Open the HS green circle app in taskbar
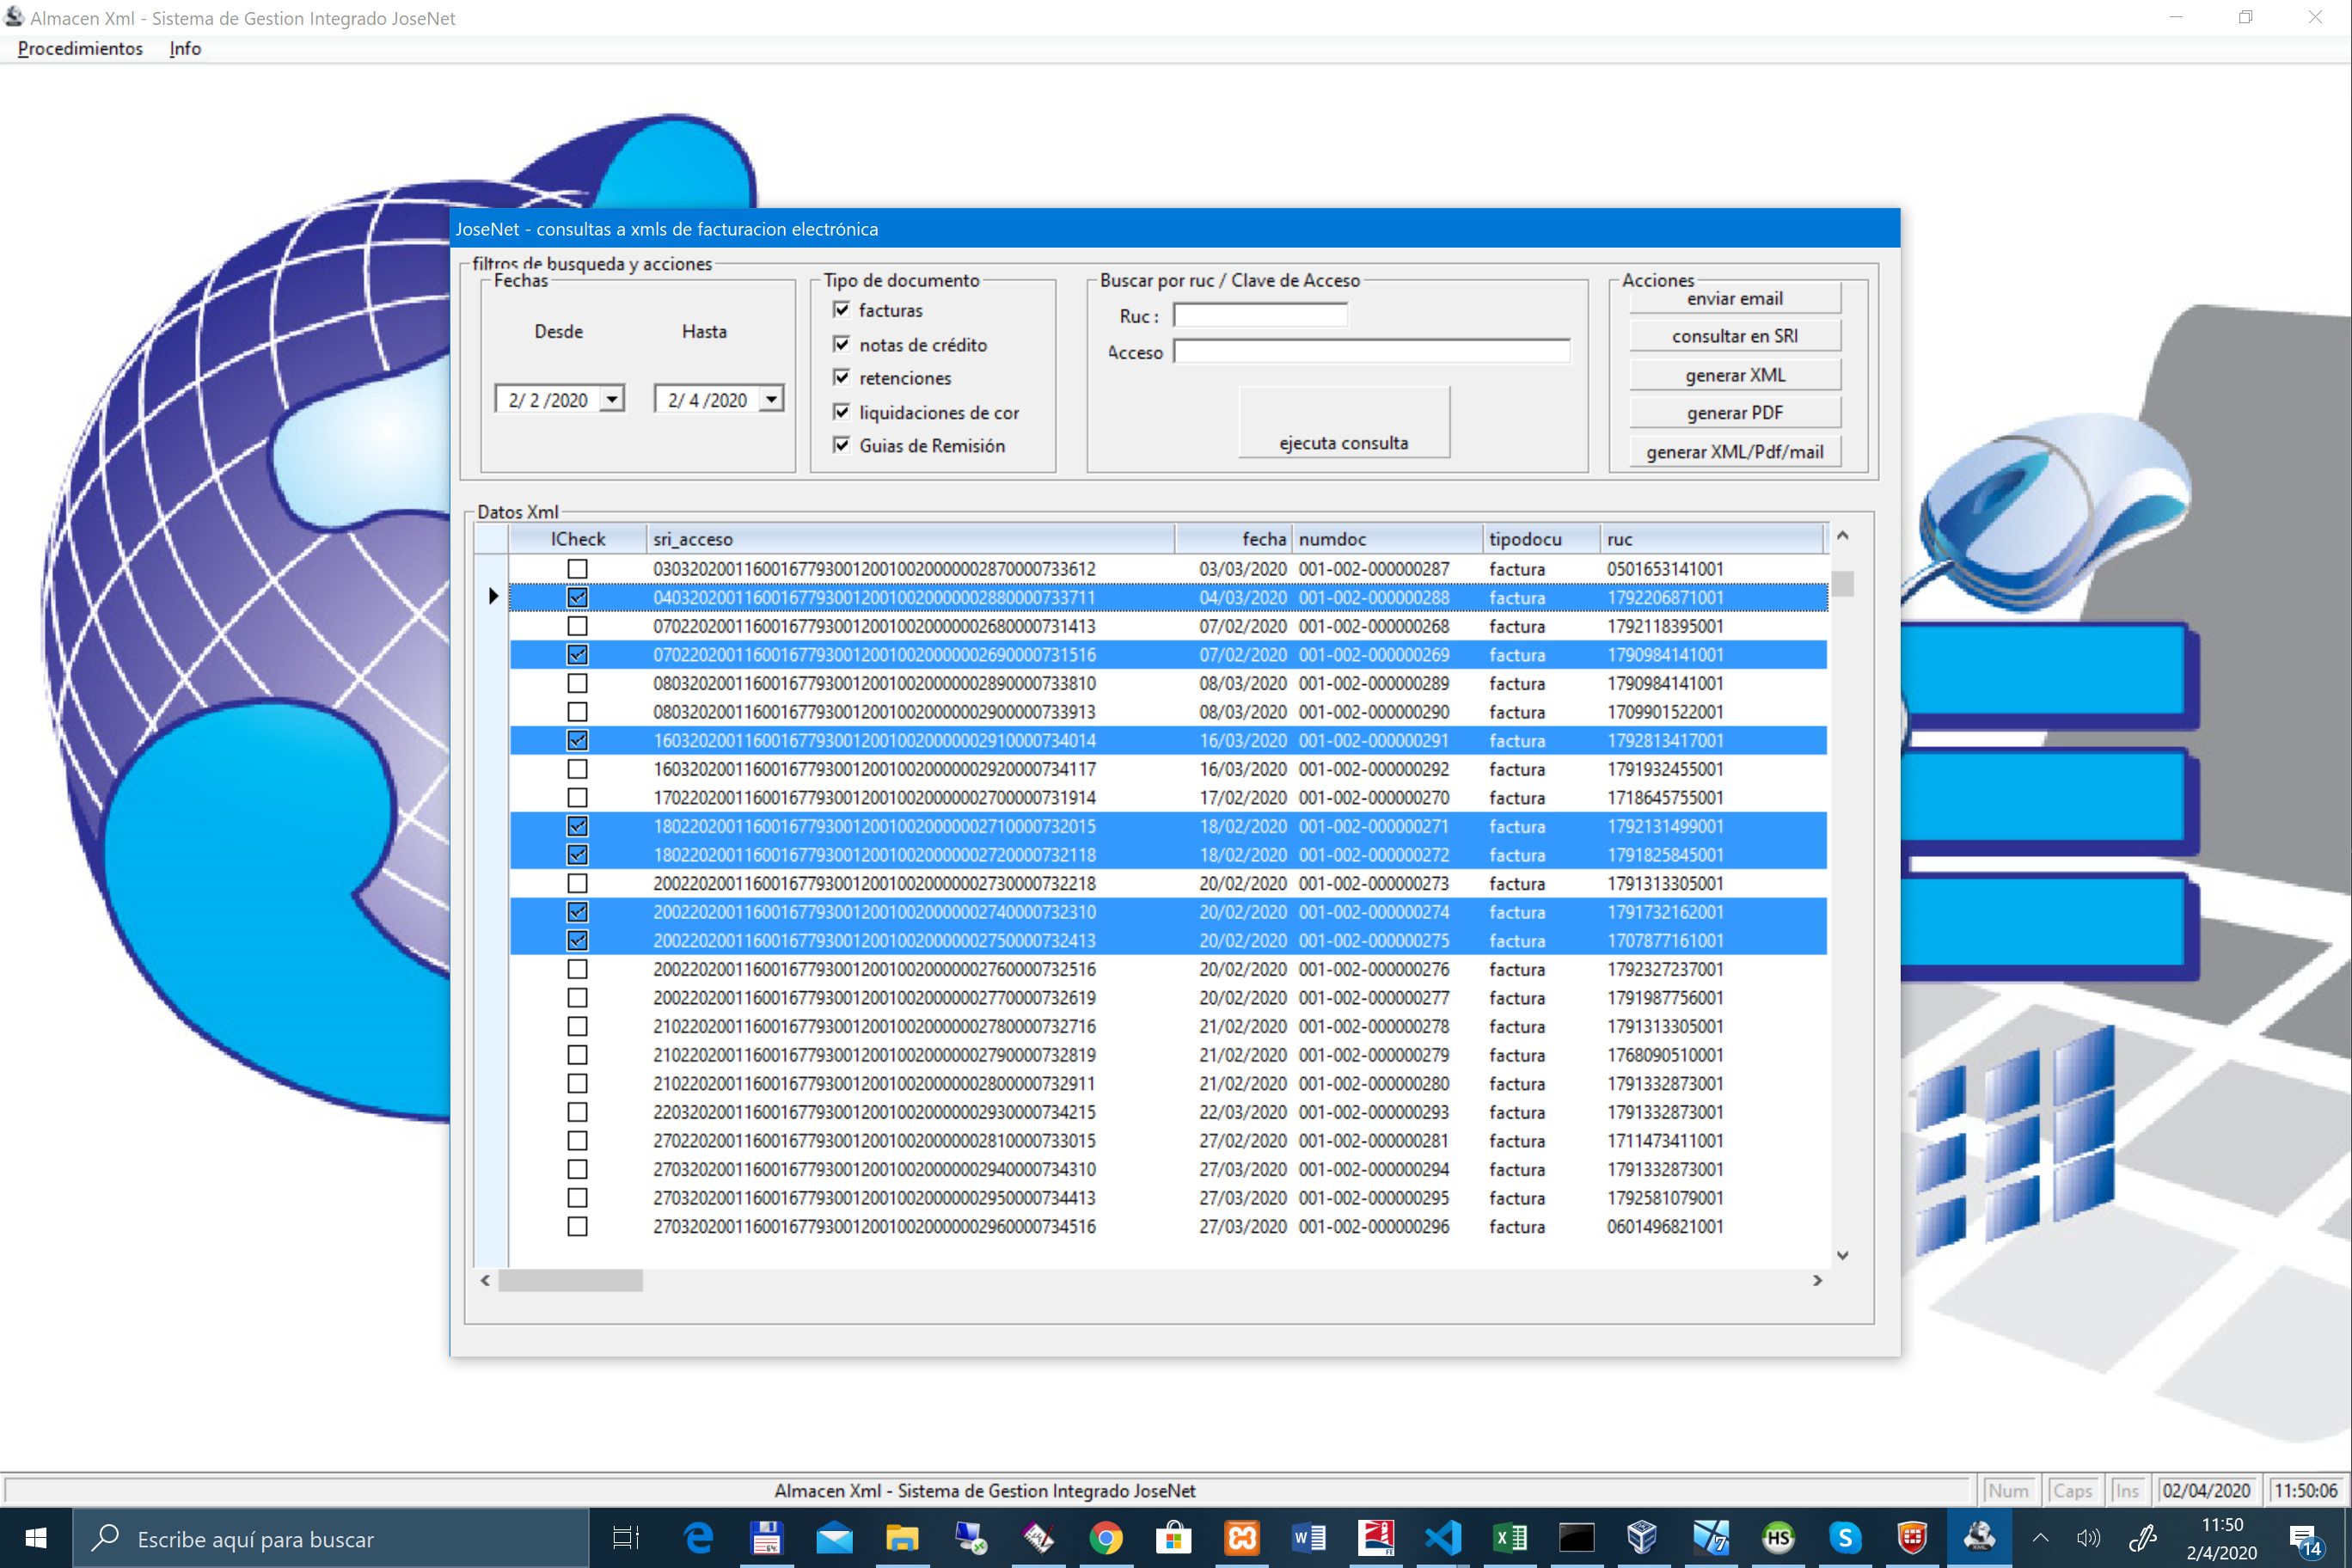The width and height of the screenshot is (2352, 1568). 1779,1538
